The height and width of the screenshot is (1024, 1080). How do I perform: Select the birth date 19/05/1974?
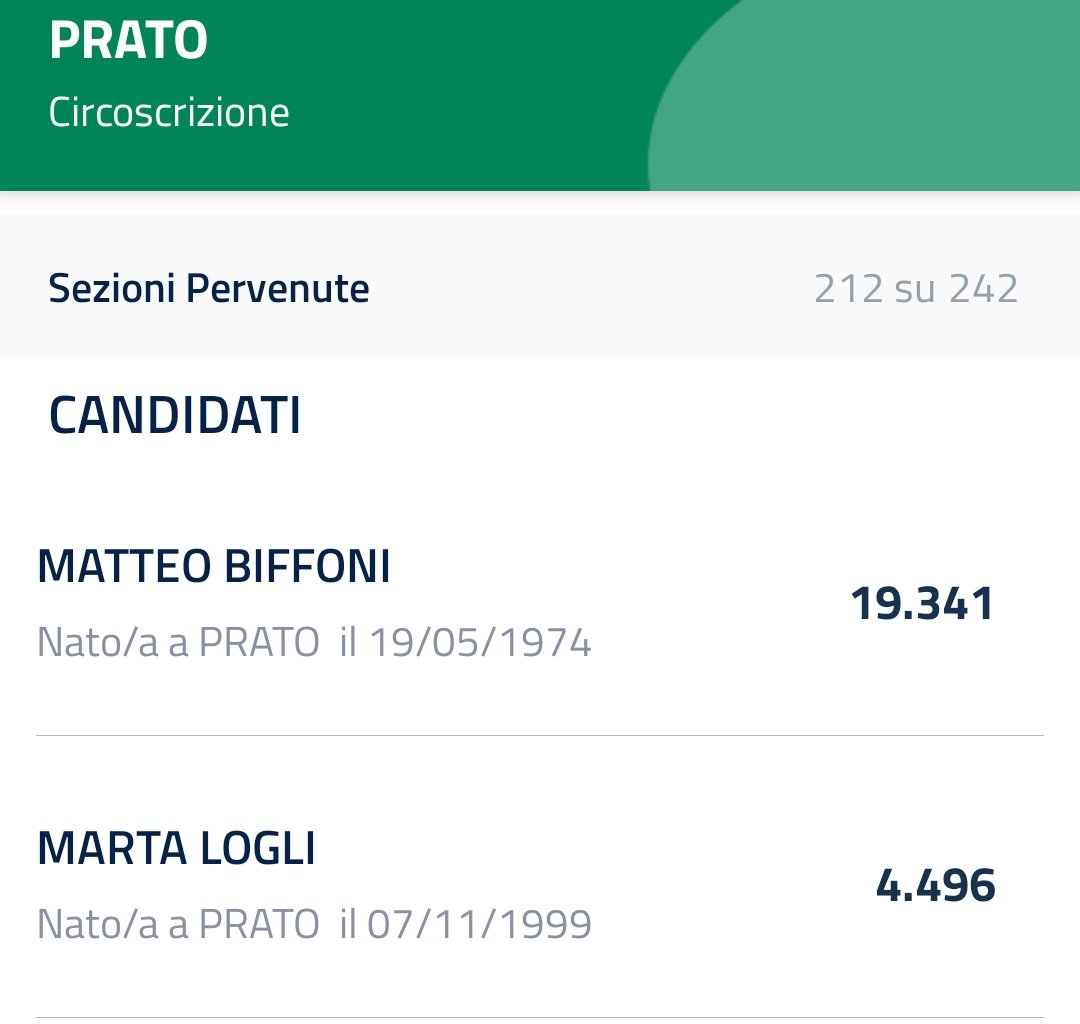(480, 642)
